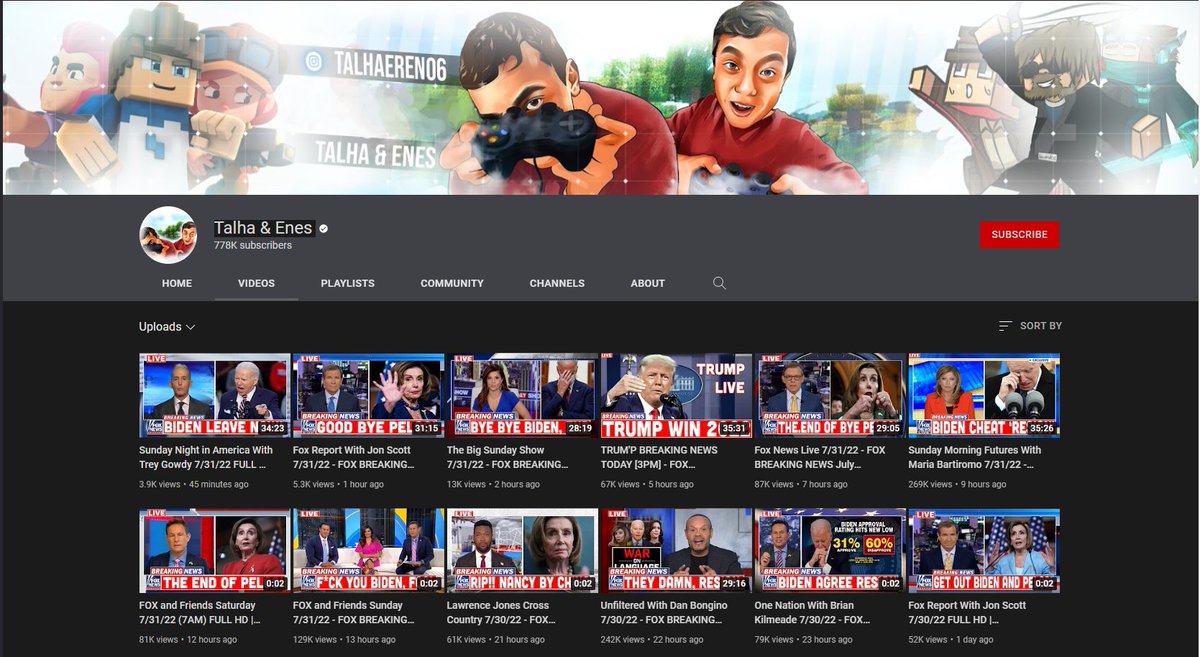Click the channel avatar picture

pos(168,235)
